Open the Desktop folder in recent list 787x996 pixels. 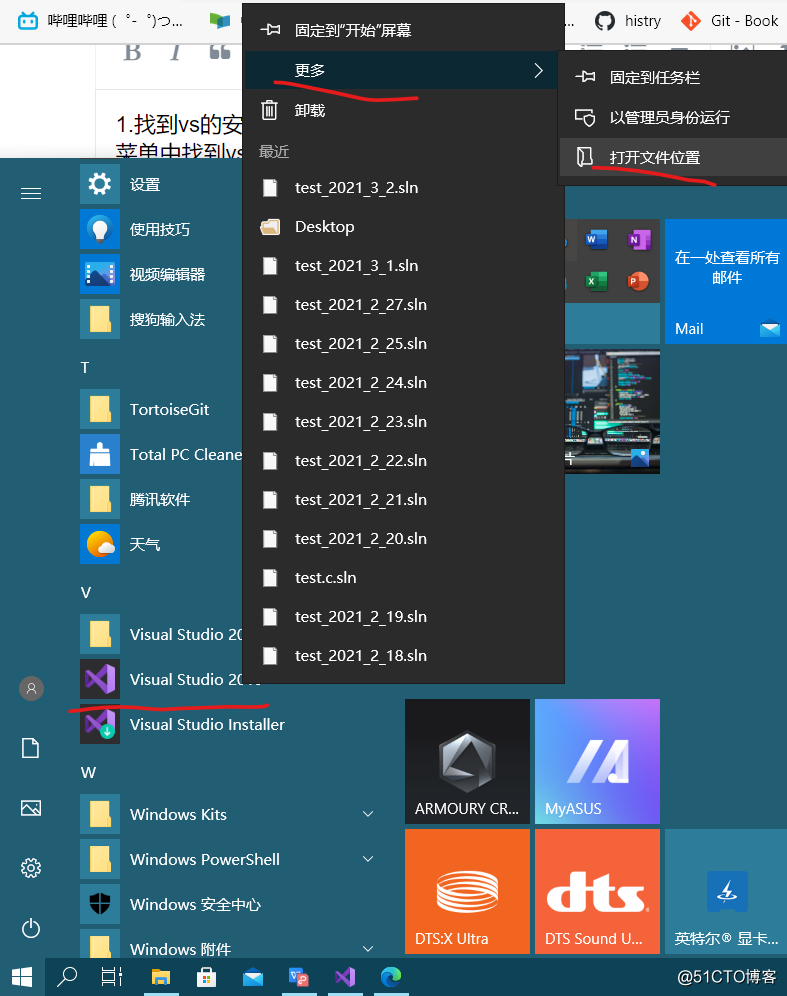coord(403,226)
